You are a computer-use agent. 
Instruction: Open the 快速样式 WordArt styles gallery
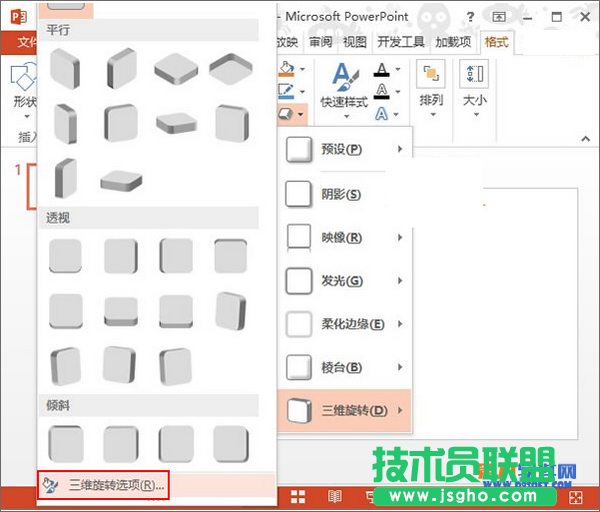344,91
